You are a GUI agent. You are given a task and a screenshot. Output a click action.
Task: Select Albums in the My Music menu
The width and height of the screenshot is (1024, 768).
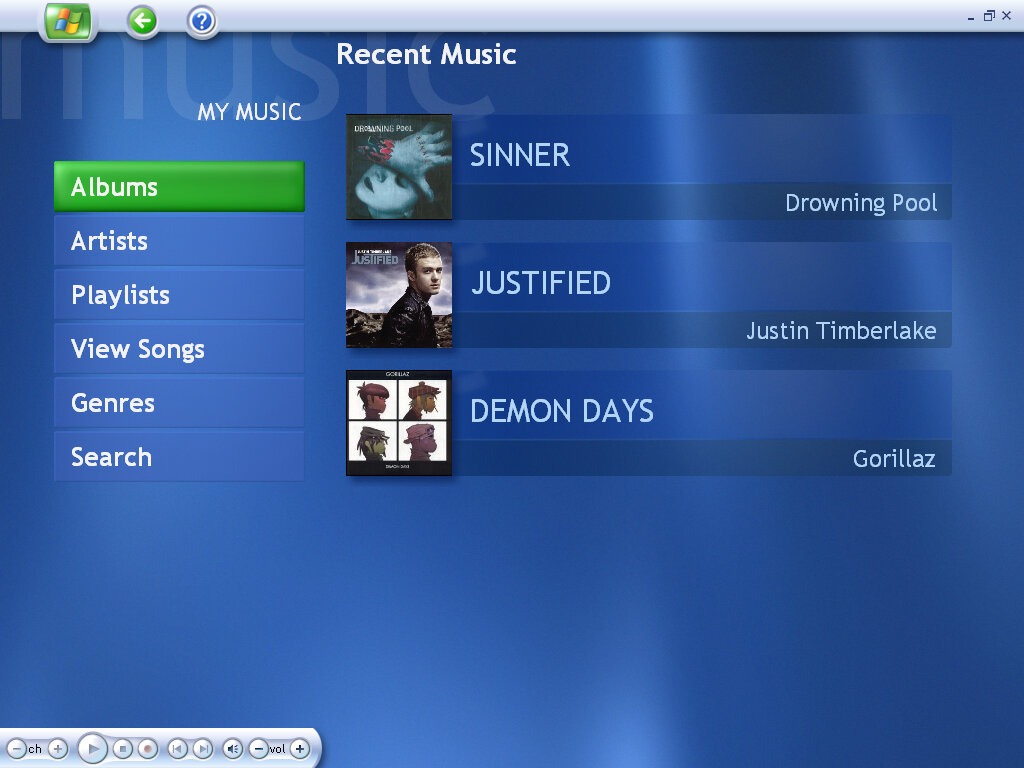click(x=179, y=187)
